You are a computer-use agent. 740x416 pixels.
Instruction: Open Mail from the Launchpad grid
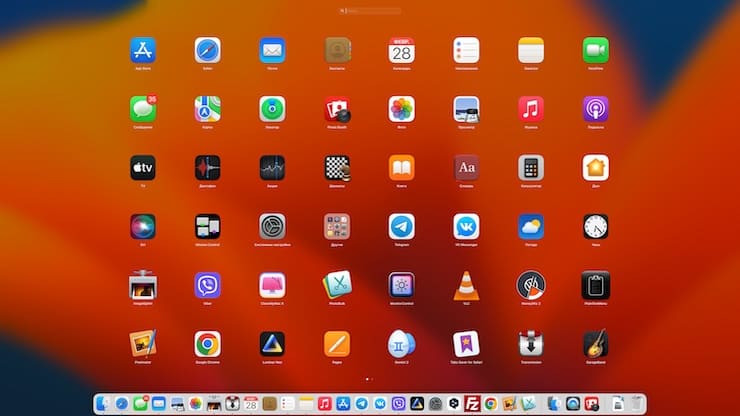[x=272, y=50]
